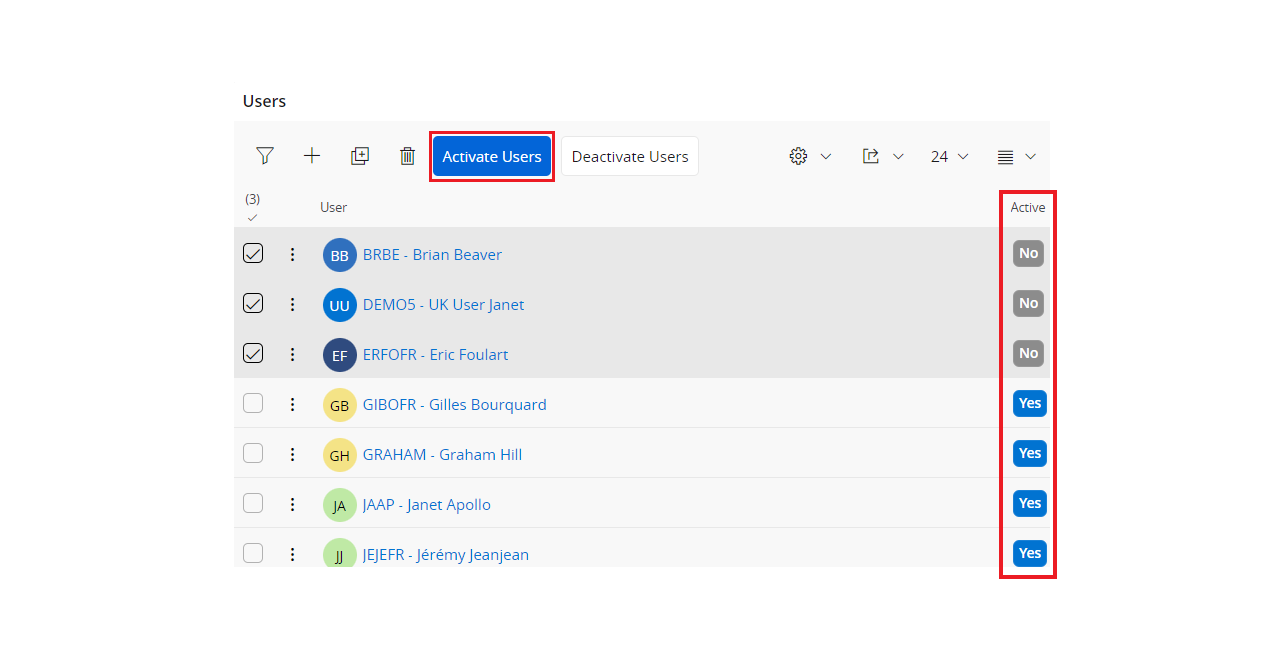Screen dimensions: 1284x648
Task: Click the Active column header
Action: click(x=1027, y=207)
